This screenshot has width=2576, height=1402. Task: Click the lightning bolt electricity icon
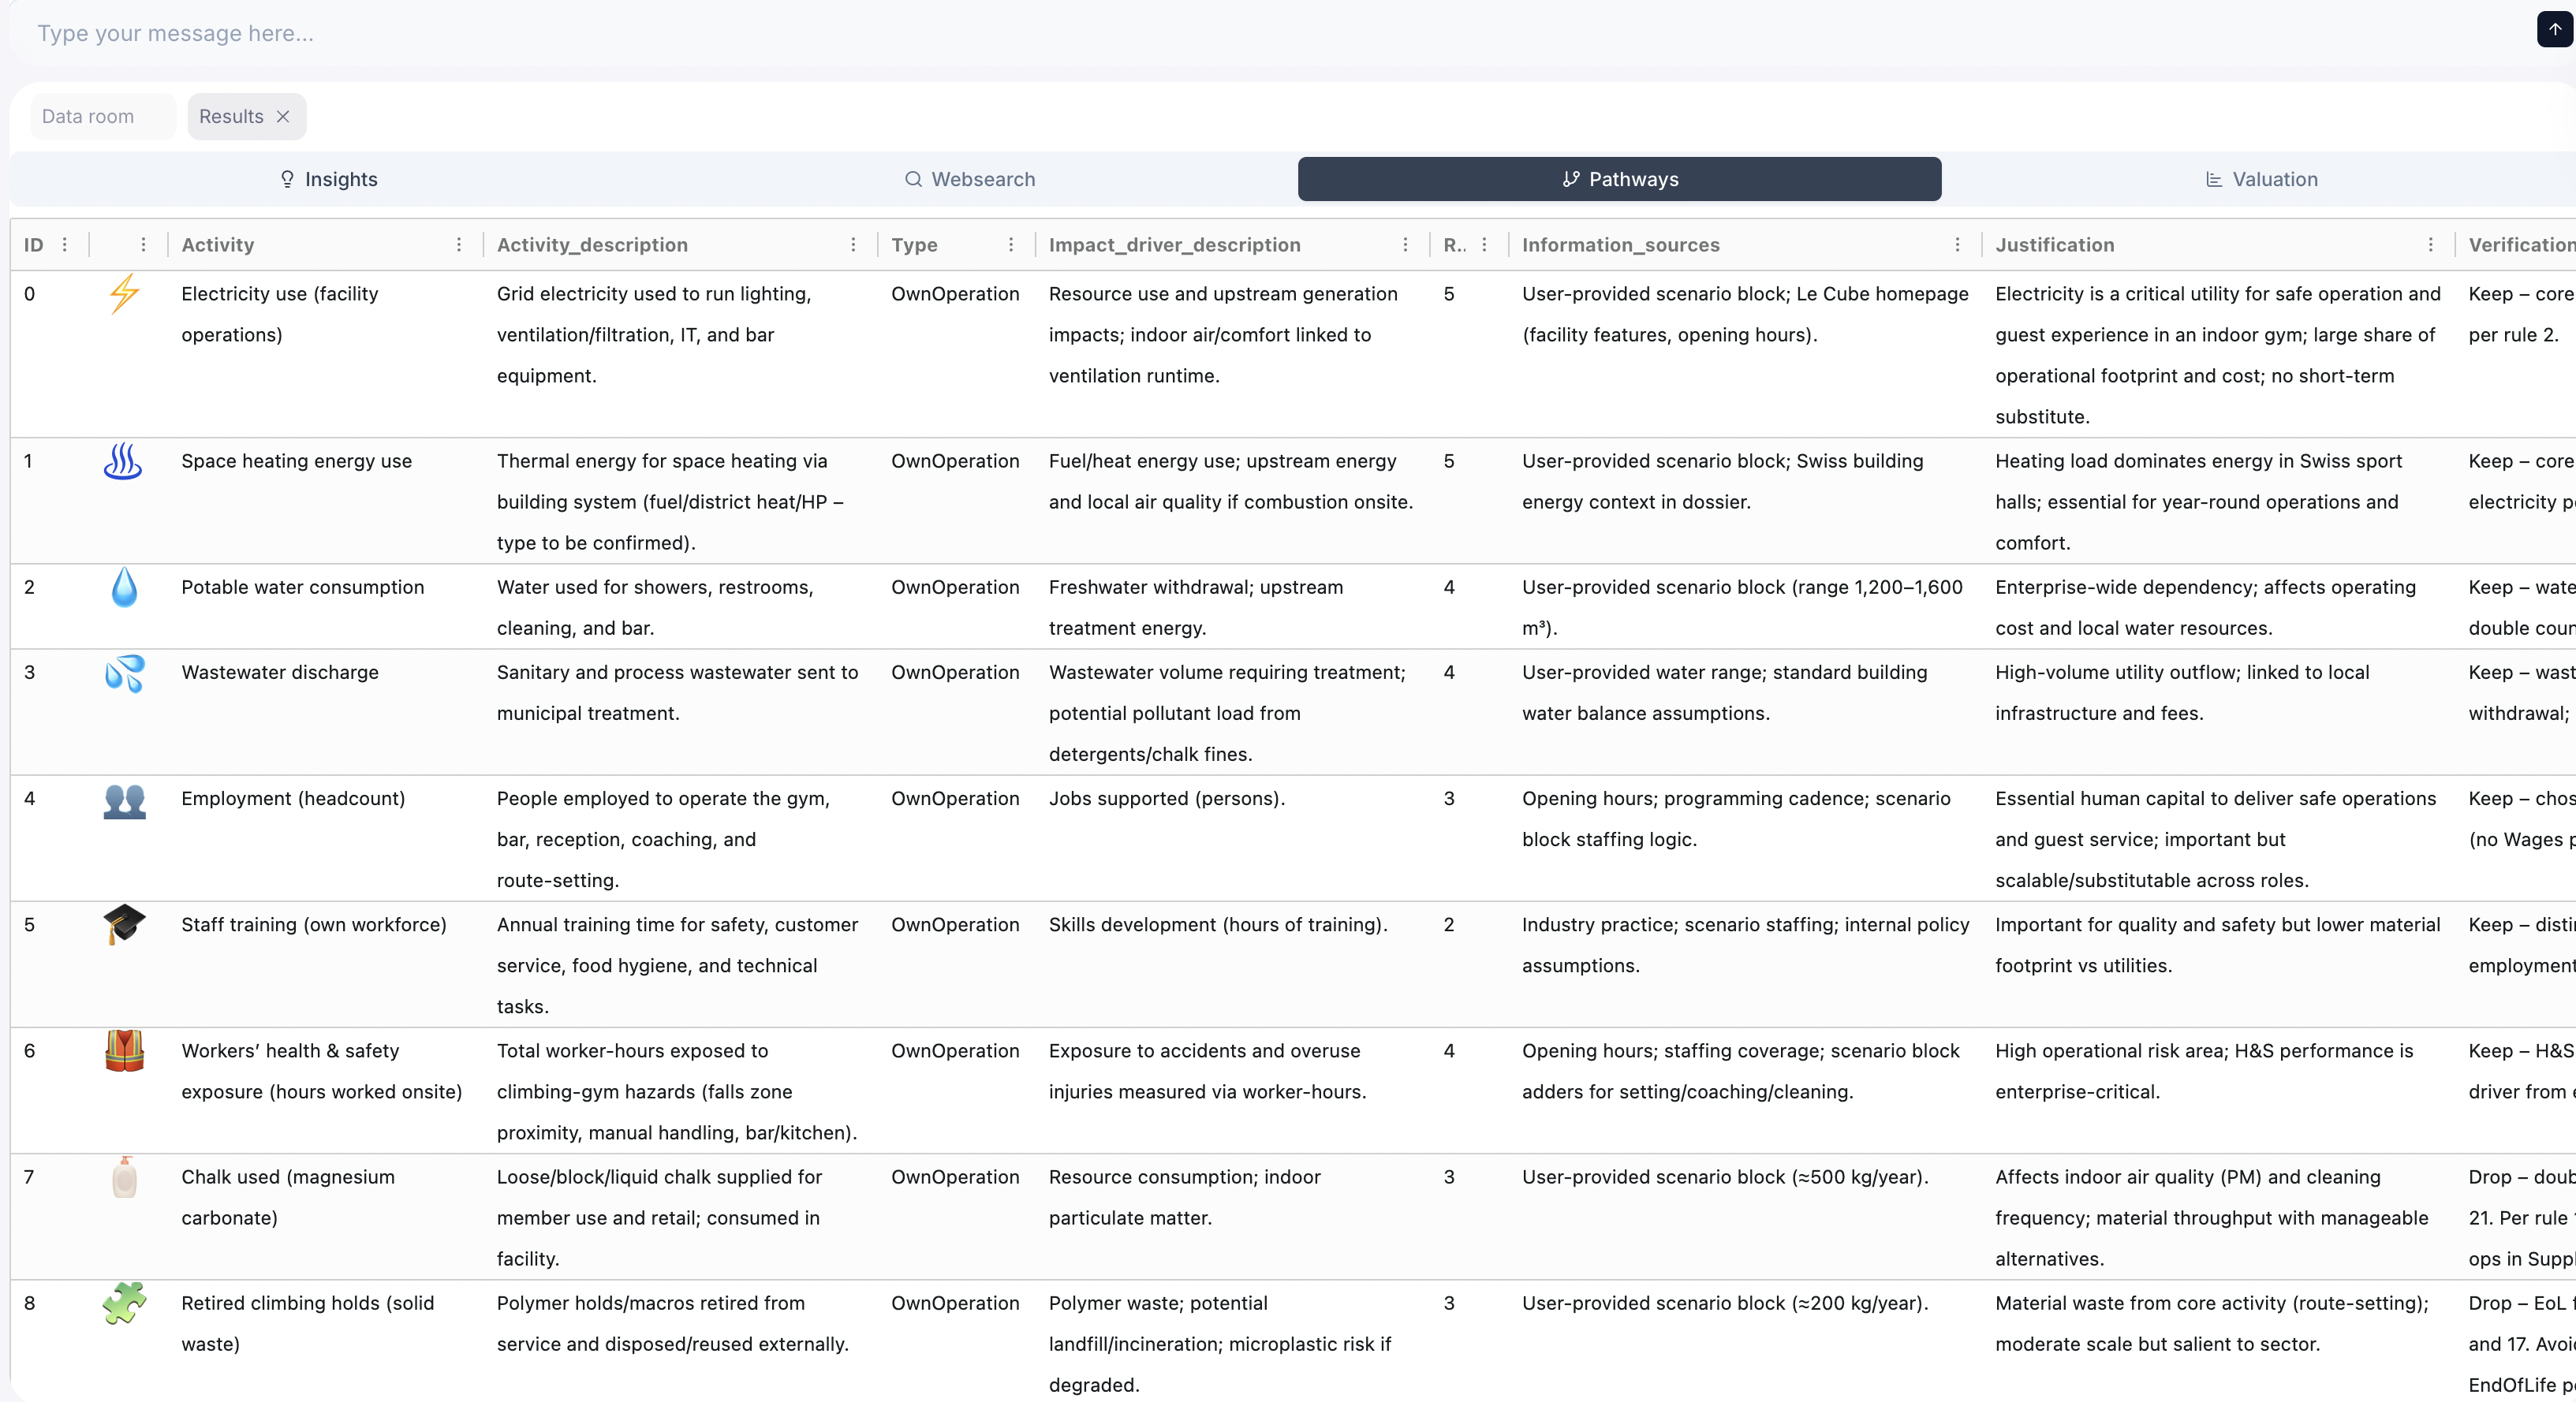(124, 294)
